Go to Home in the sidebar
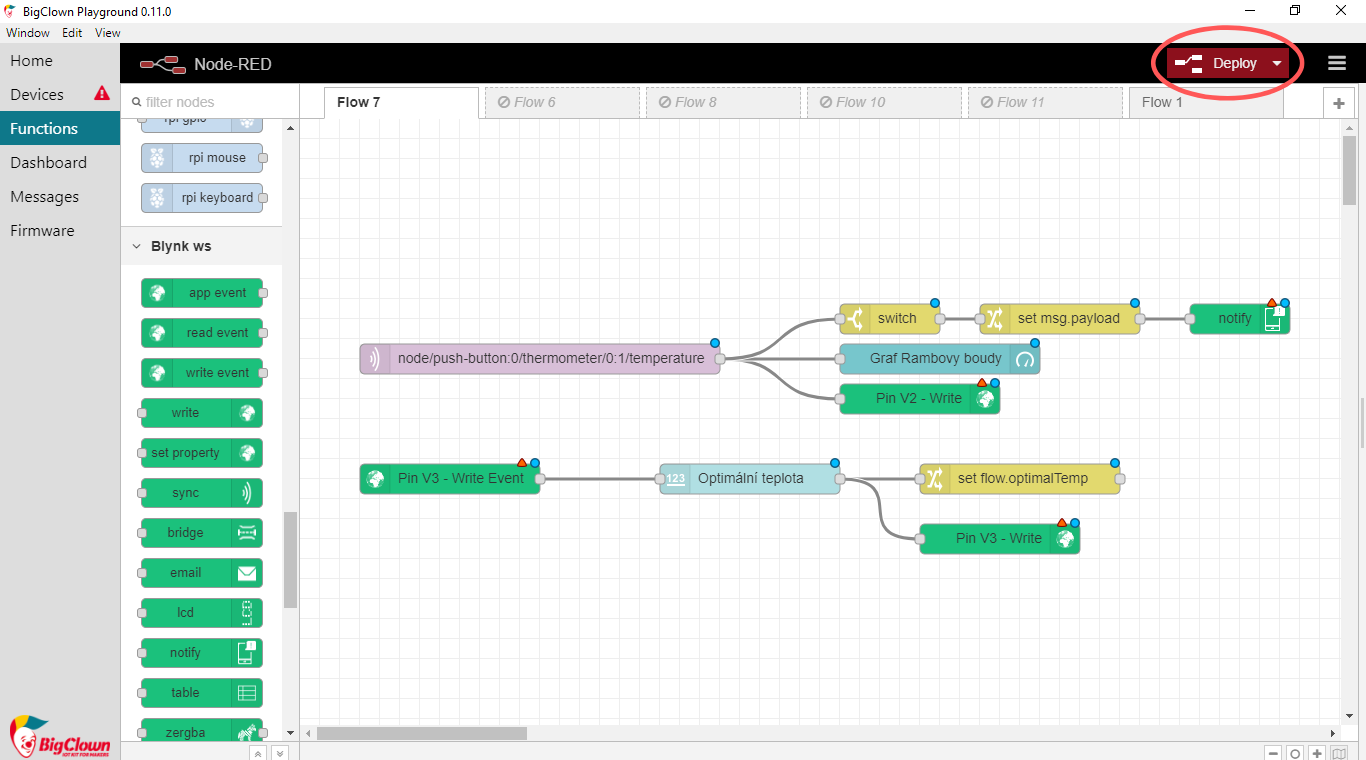Viewport: 1366px width, 760px height. [60, 60]
